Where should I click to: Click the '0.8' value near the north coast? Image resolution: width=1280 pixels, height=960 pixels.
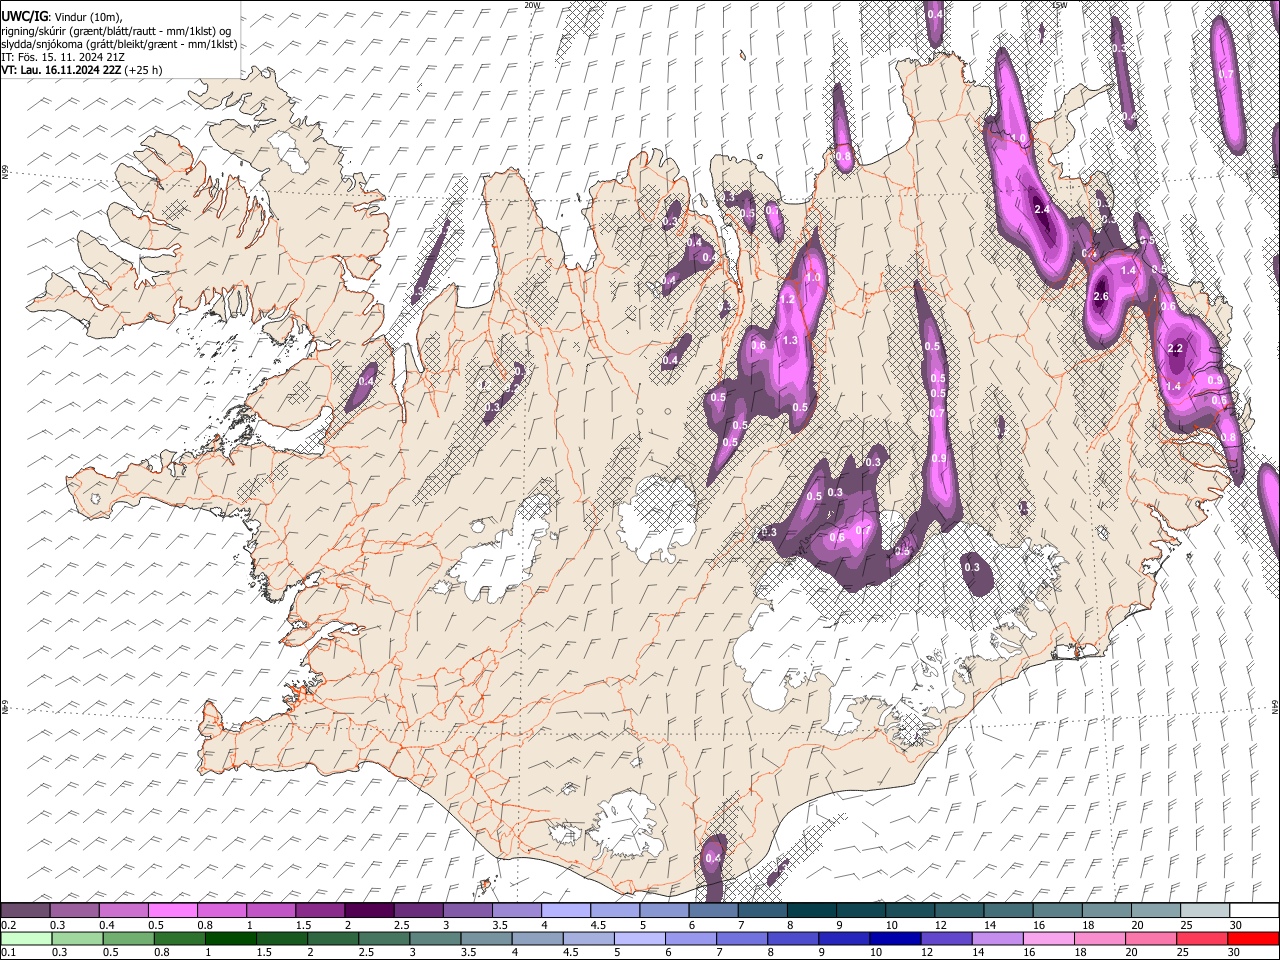pyautogui.click(x=843, y=156)
